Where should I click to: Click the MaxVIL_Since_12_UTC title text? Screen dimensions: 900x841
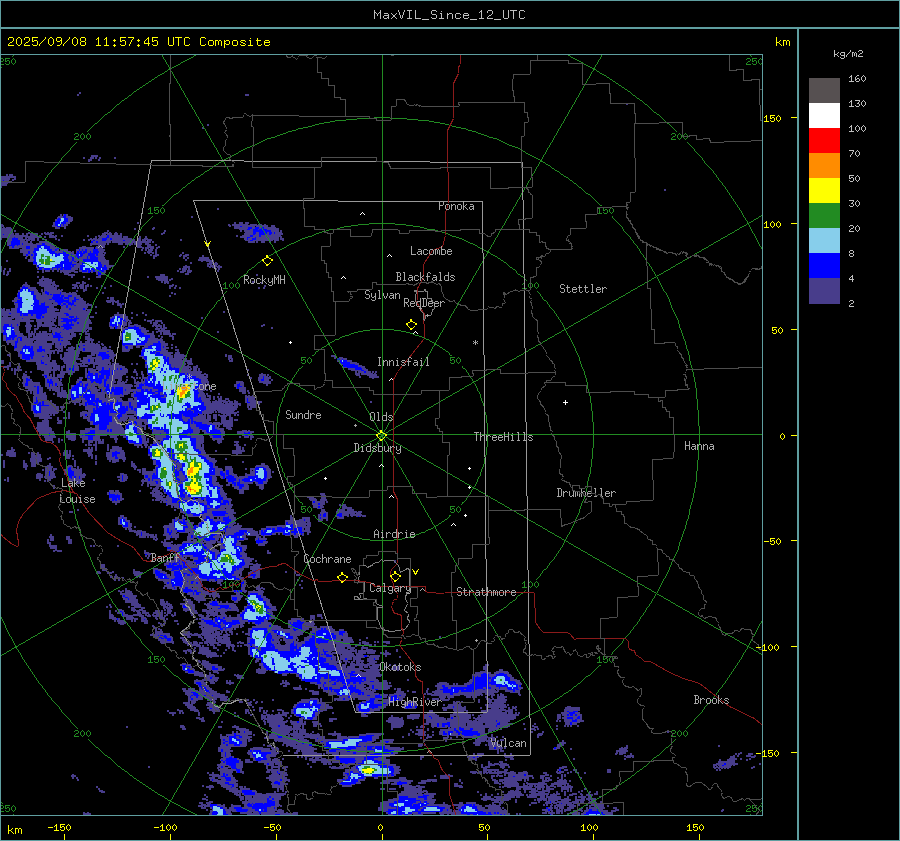point(449,15)
